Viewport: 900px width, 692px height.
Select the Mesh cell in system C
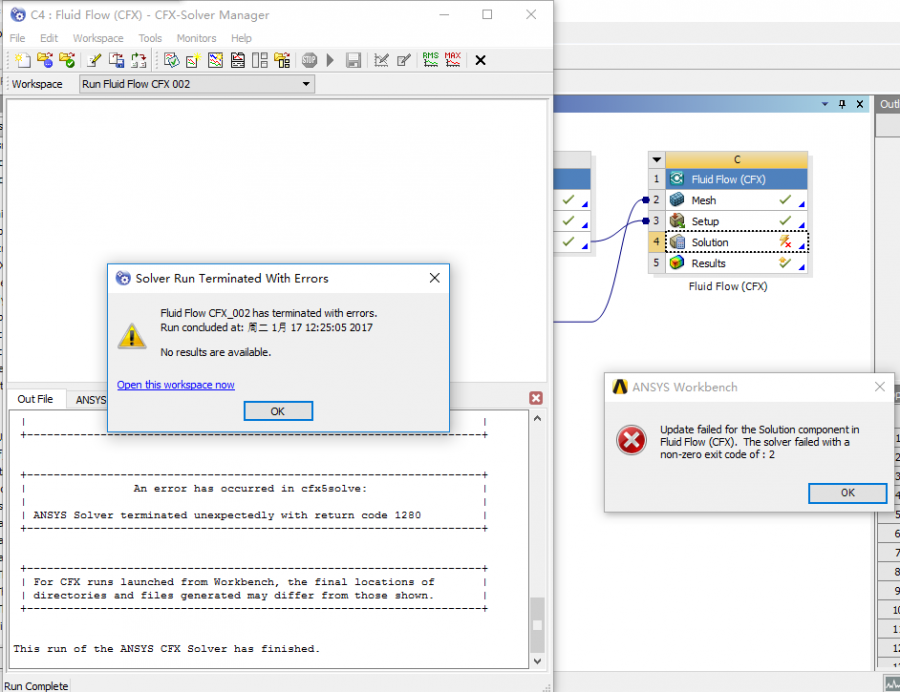coord(736,200)
